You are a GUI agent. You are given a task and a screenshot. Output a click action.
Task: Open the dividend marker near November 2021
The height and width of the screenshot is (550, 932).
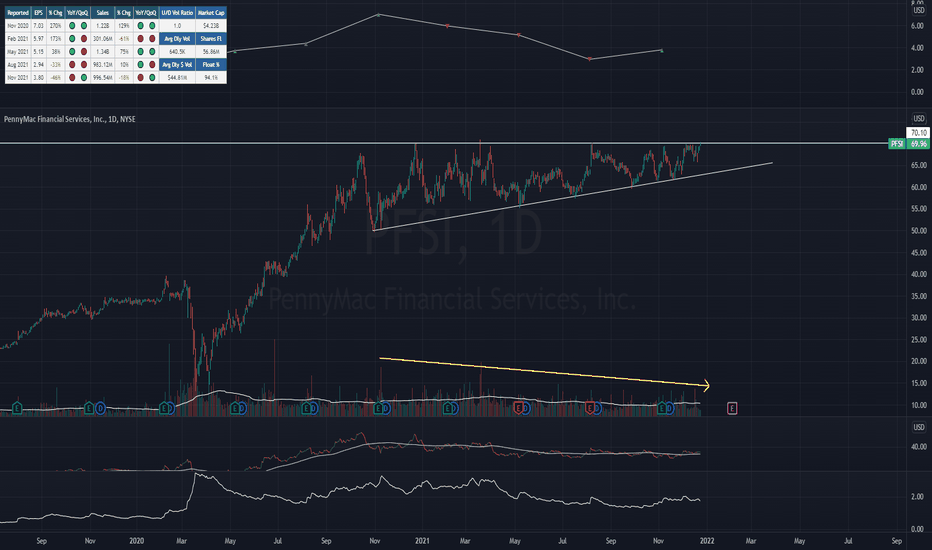669,408
